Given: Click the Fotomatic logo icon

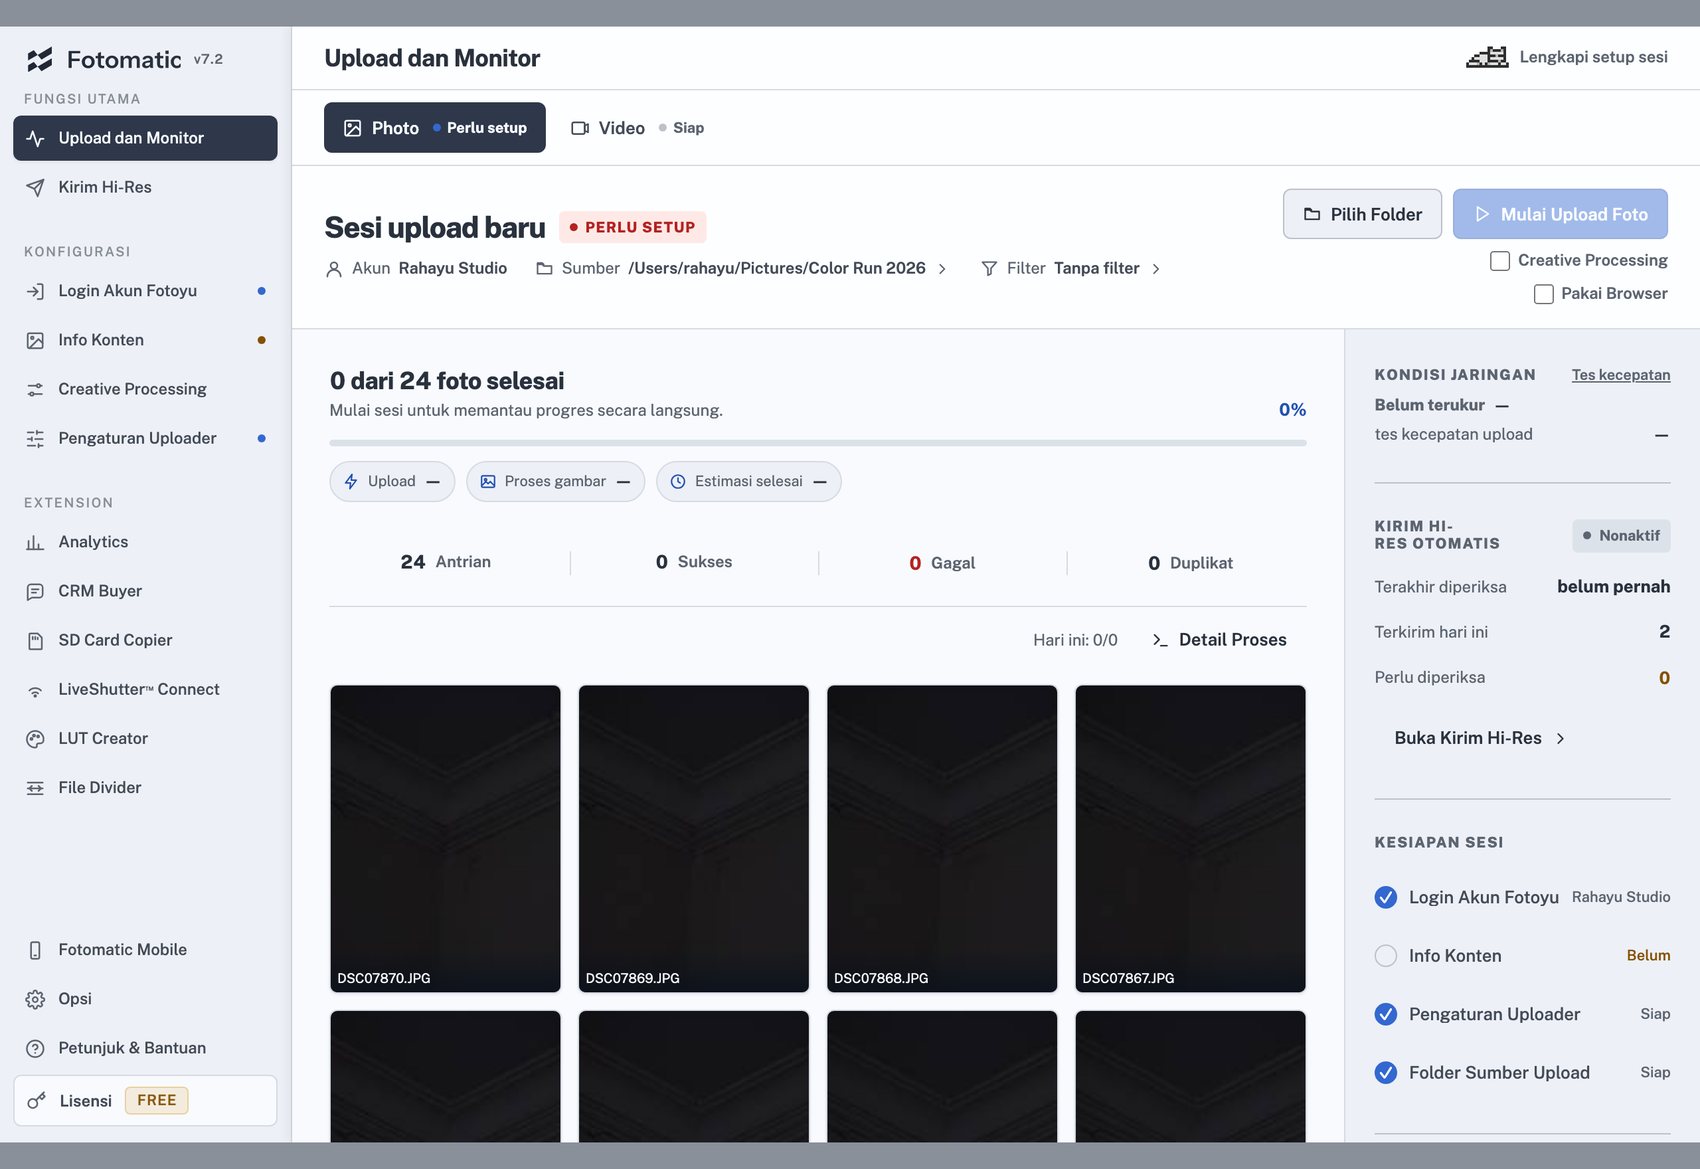Looking at the screenshot, I should [x=40, y=60].
